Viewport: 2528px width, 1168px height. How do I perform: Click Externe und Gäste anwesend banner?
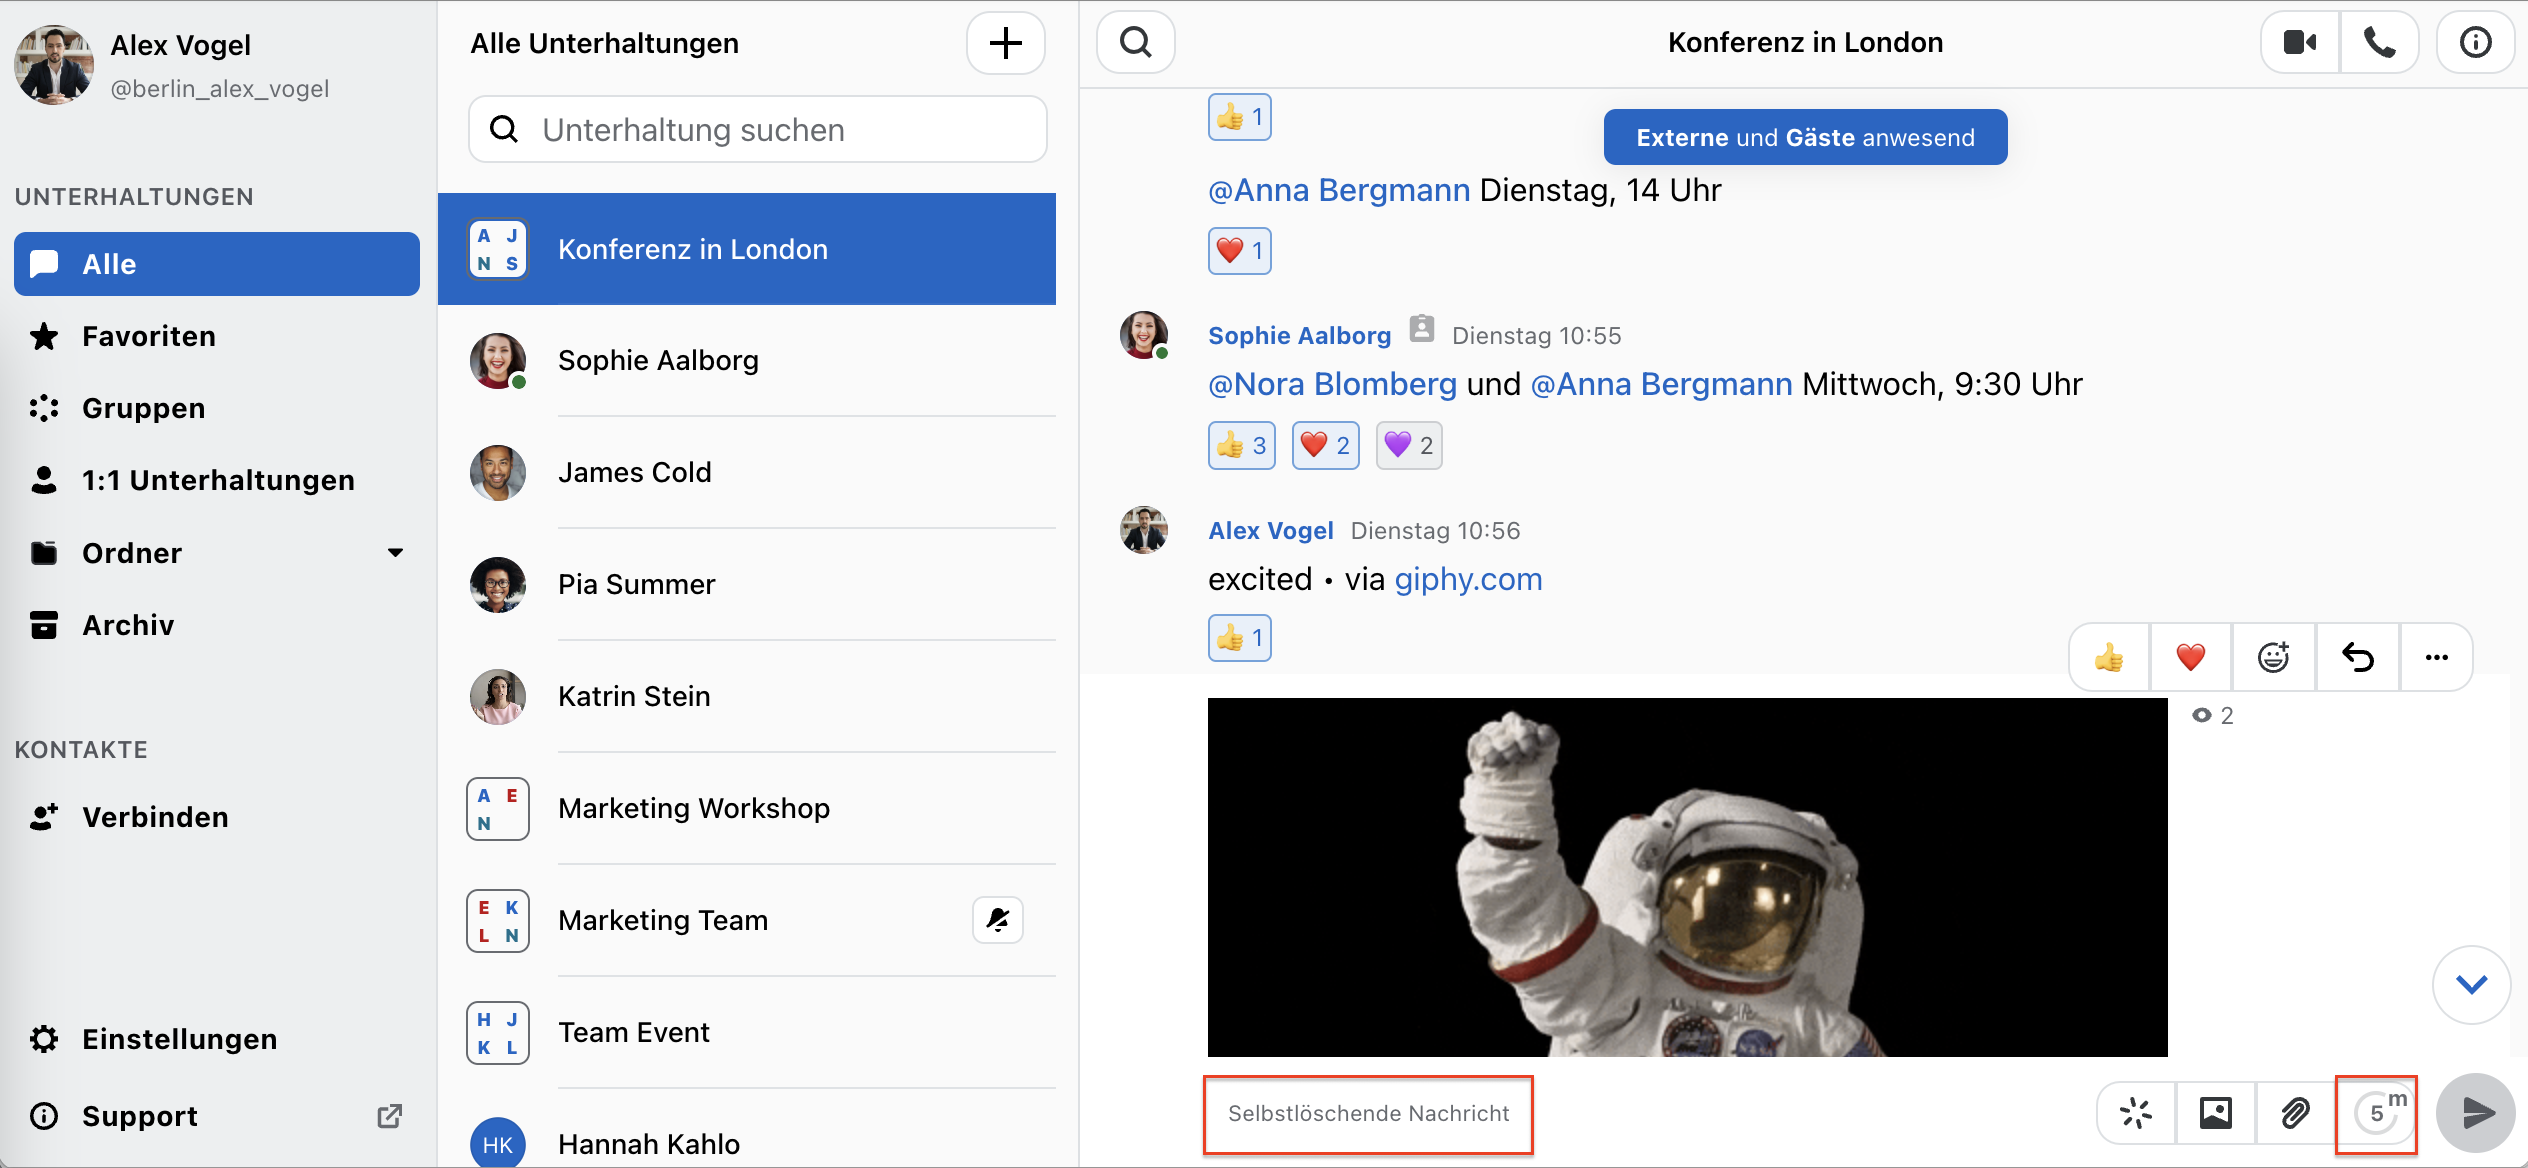(1805, 137)
